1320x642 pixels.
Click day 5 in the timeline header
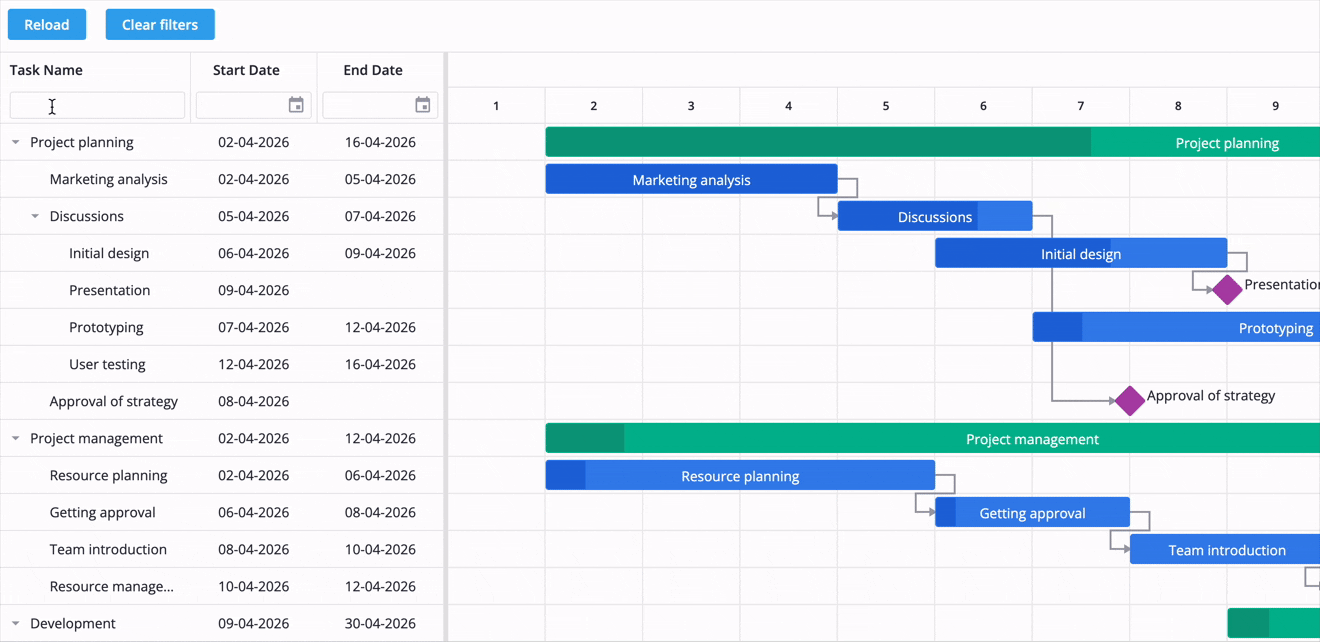[885, 105]
